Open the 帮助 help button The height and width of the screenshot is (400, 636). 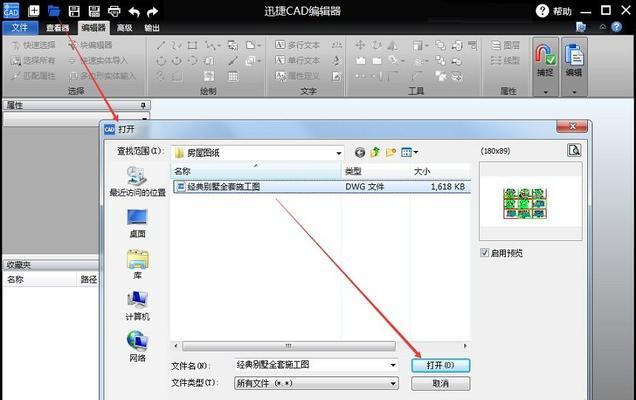point(553,11)
